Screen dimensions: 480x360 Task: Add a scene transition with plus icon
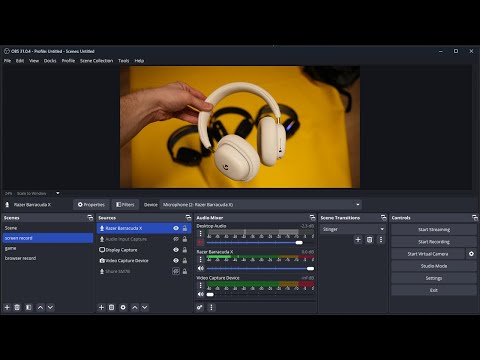pos(358,240)
